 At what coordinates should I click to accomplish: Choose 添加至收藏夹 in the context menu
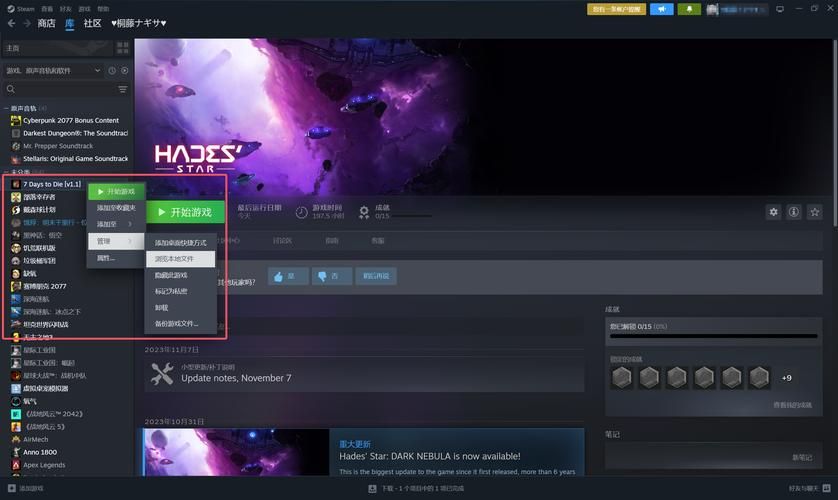tap(116, 208)
